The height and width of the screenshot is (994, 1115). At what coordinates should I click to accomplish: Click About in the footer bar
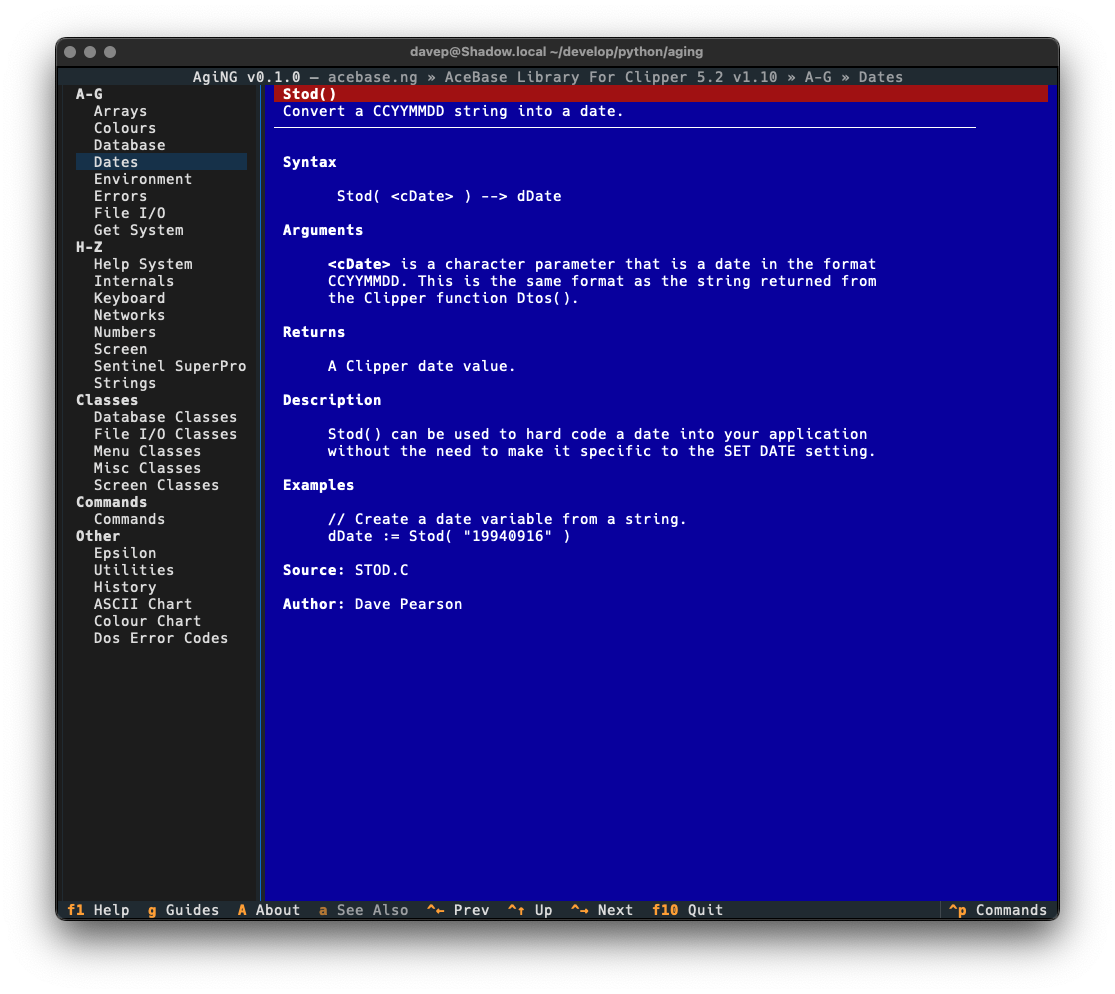(x=268, y=910)
